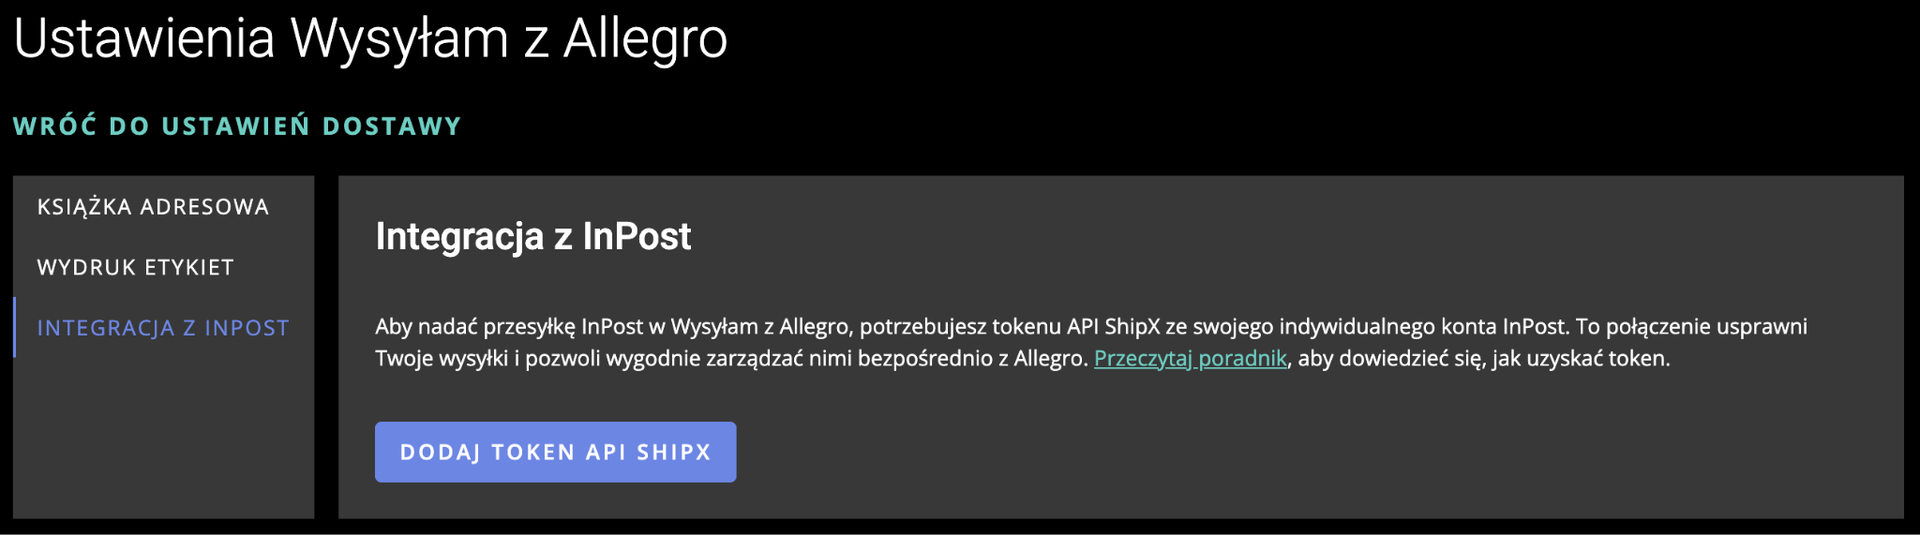Return to delivery settings
The height and width of the screenshot is (535, 1920).
[x=237, y=126]
